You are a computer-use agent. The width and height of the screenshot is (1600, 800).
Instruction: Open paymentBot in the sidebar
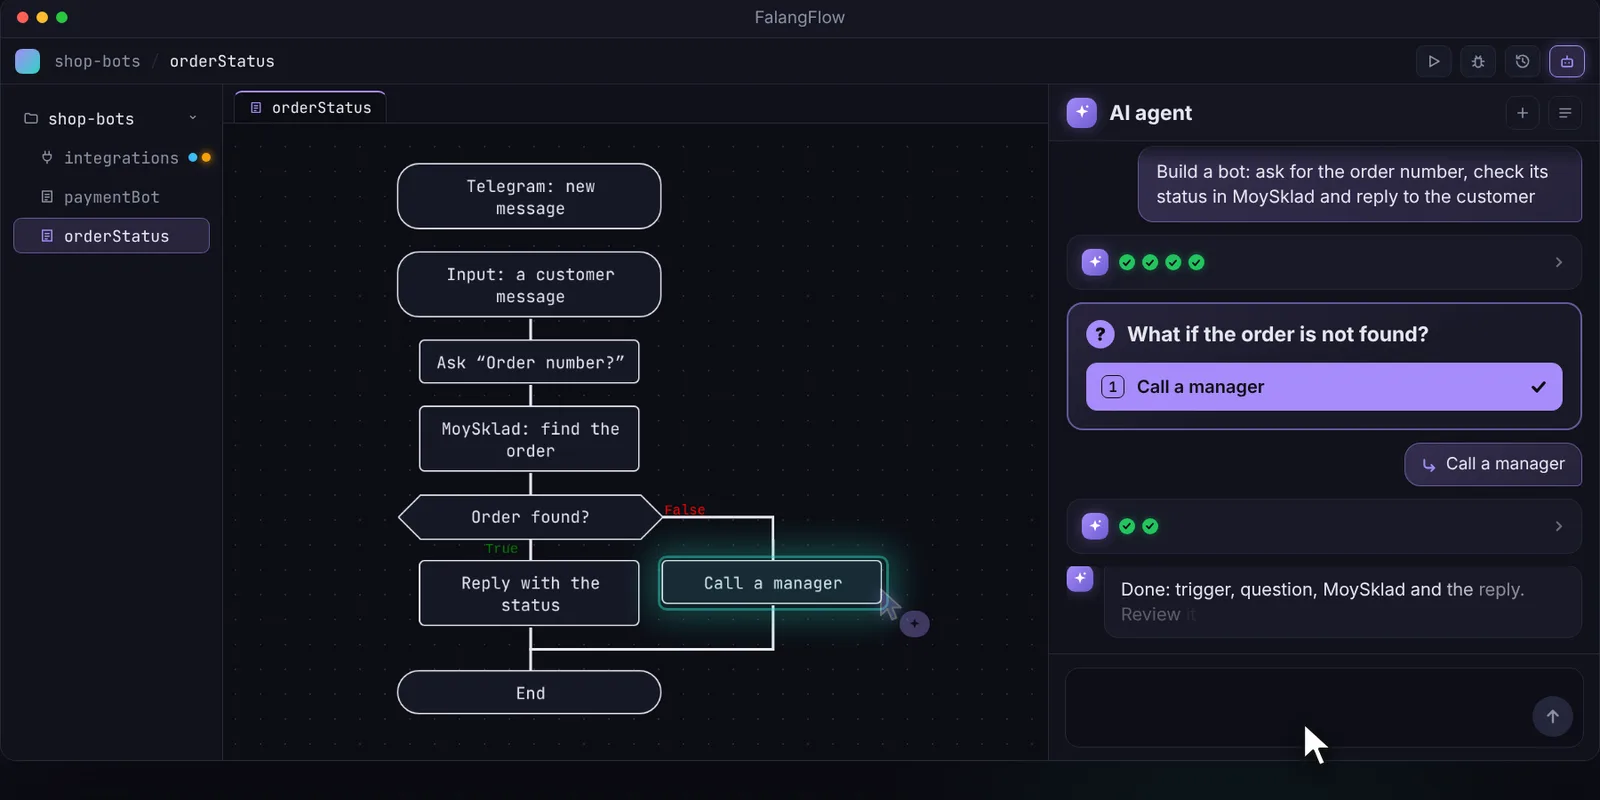(x=111, y=197)
